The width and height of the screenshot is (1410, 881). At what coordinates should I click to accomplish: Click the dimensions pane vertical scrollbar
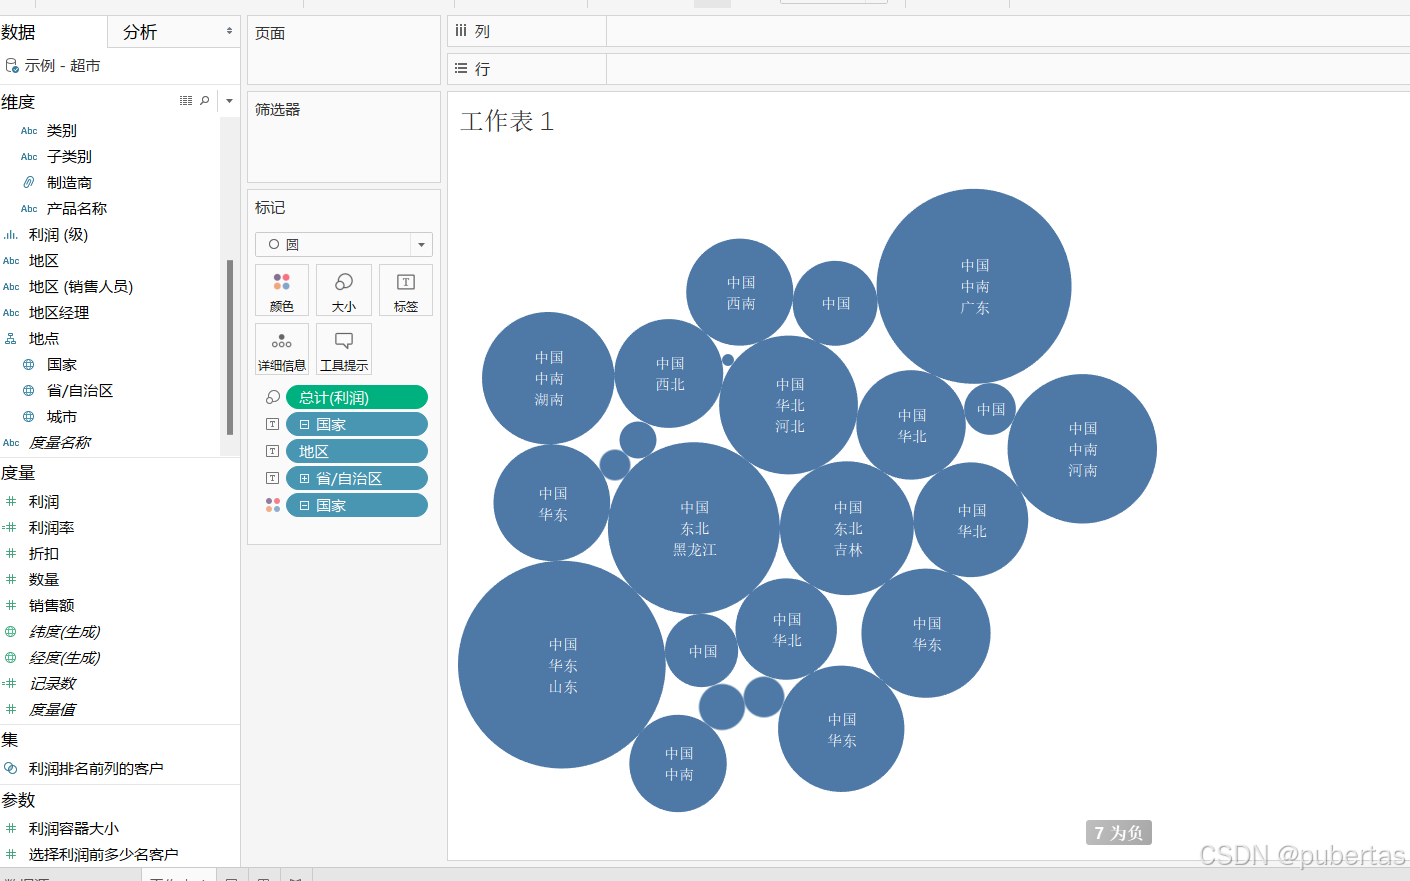(230, 348)
